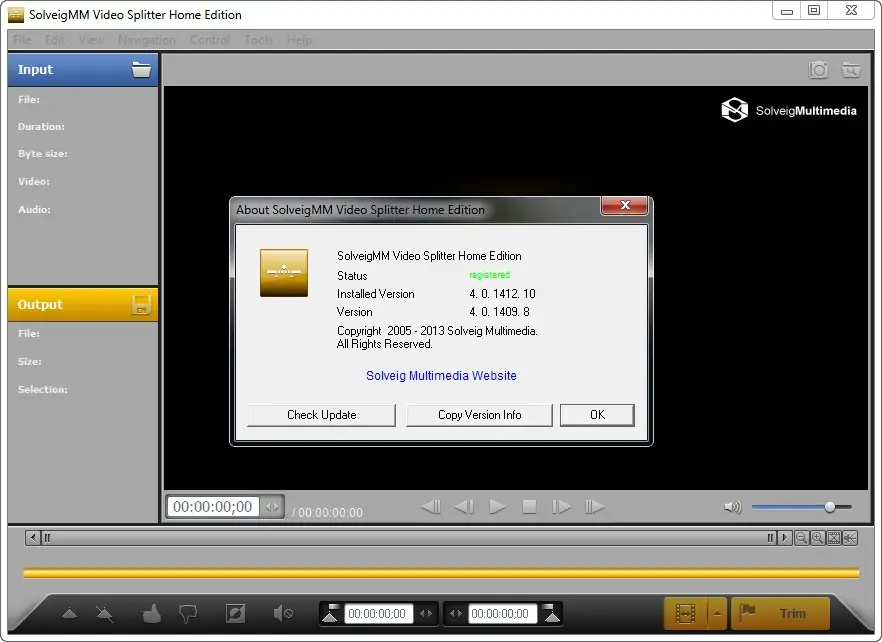Open the Control menu
This screenshot has height=642, width=882.
[x=210, y=40]
